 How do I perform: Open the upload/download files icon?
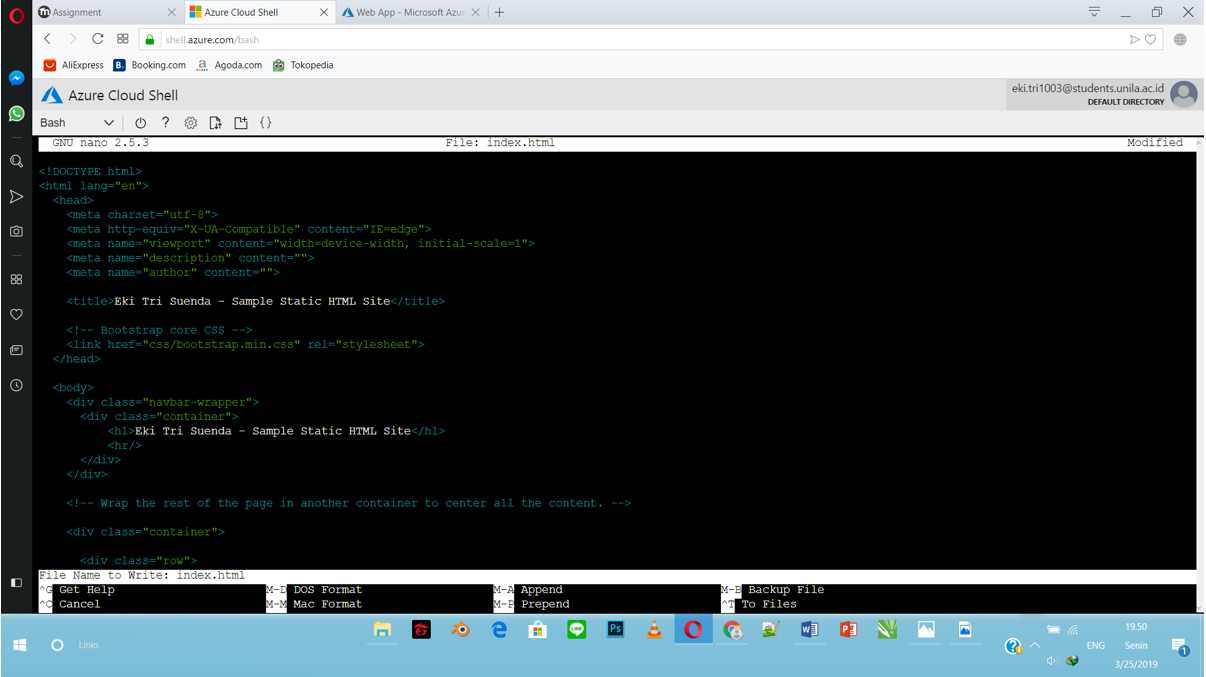(x=215, y=123)
